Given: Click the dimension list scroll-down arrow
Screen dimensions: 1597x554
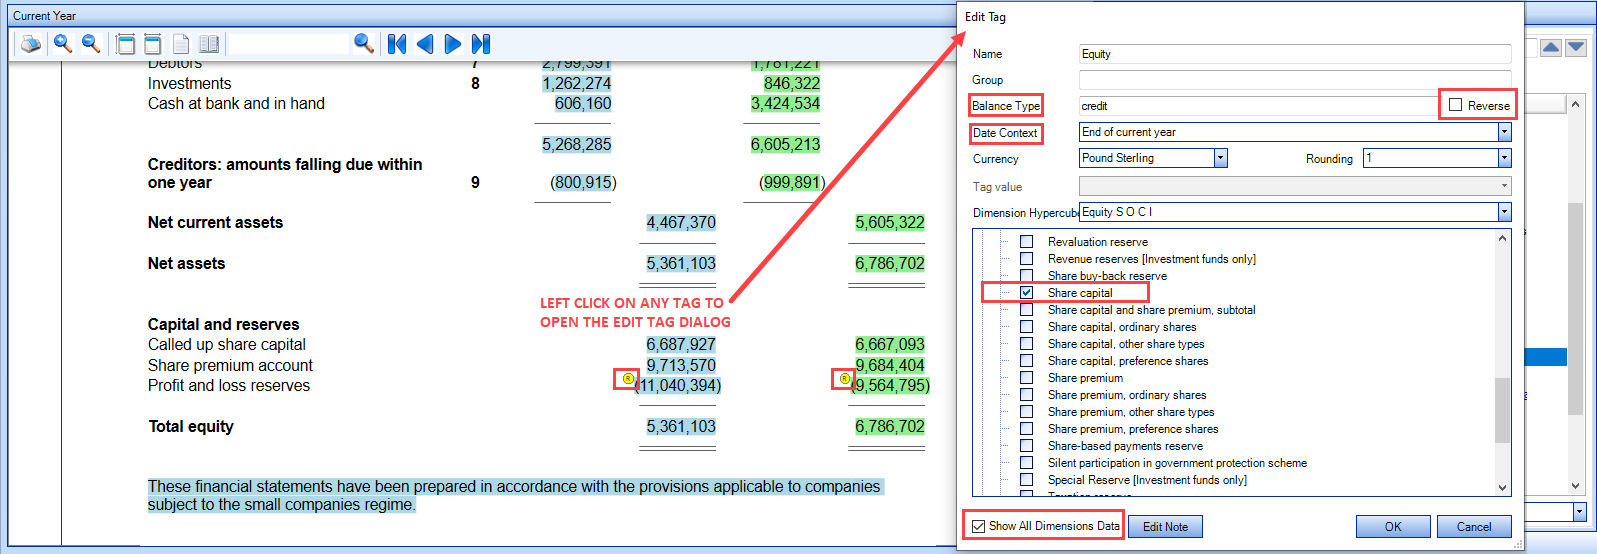Looking at the screenshot, I should [x=1502, y=488].
